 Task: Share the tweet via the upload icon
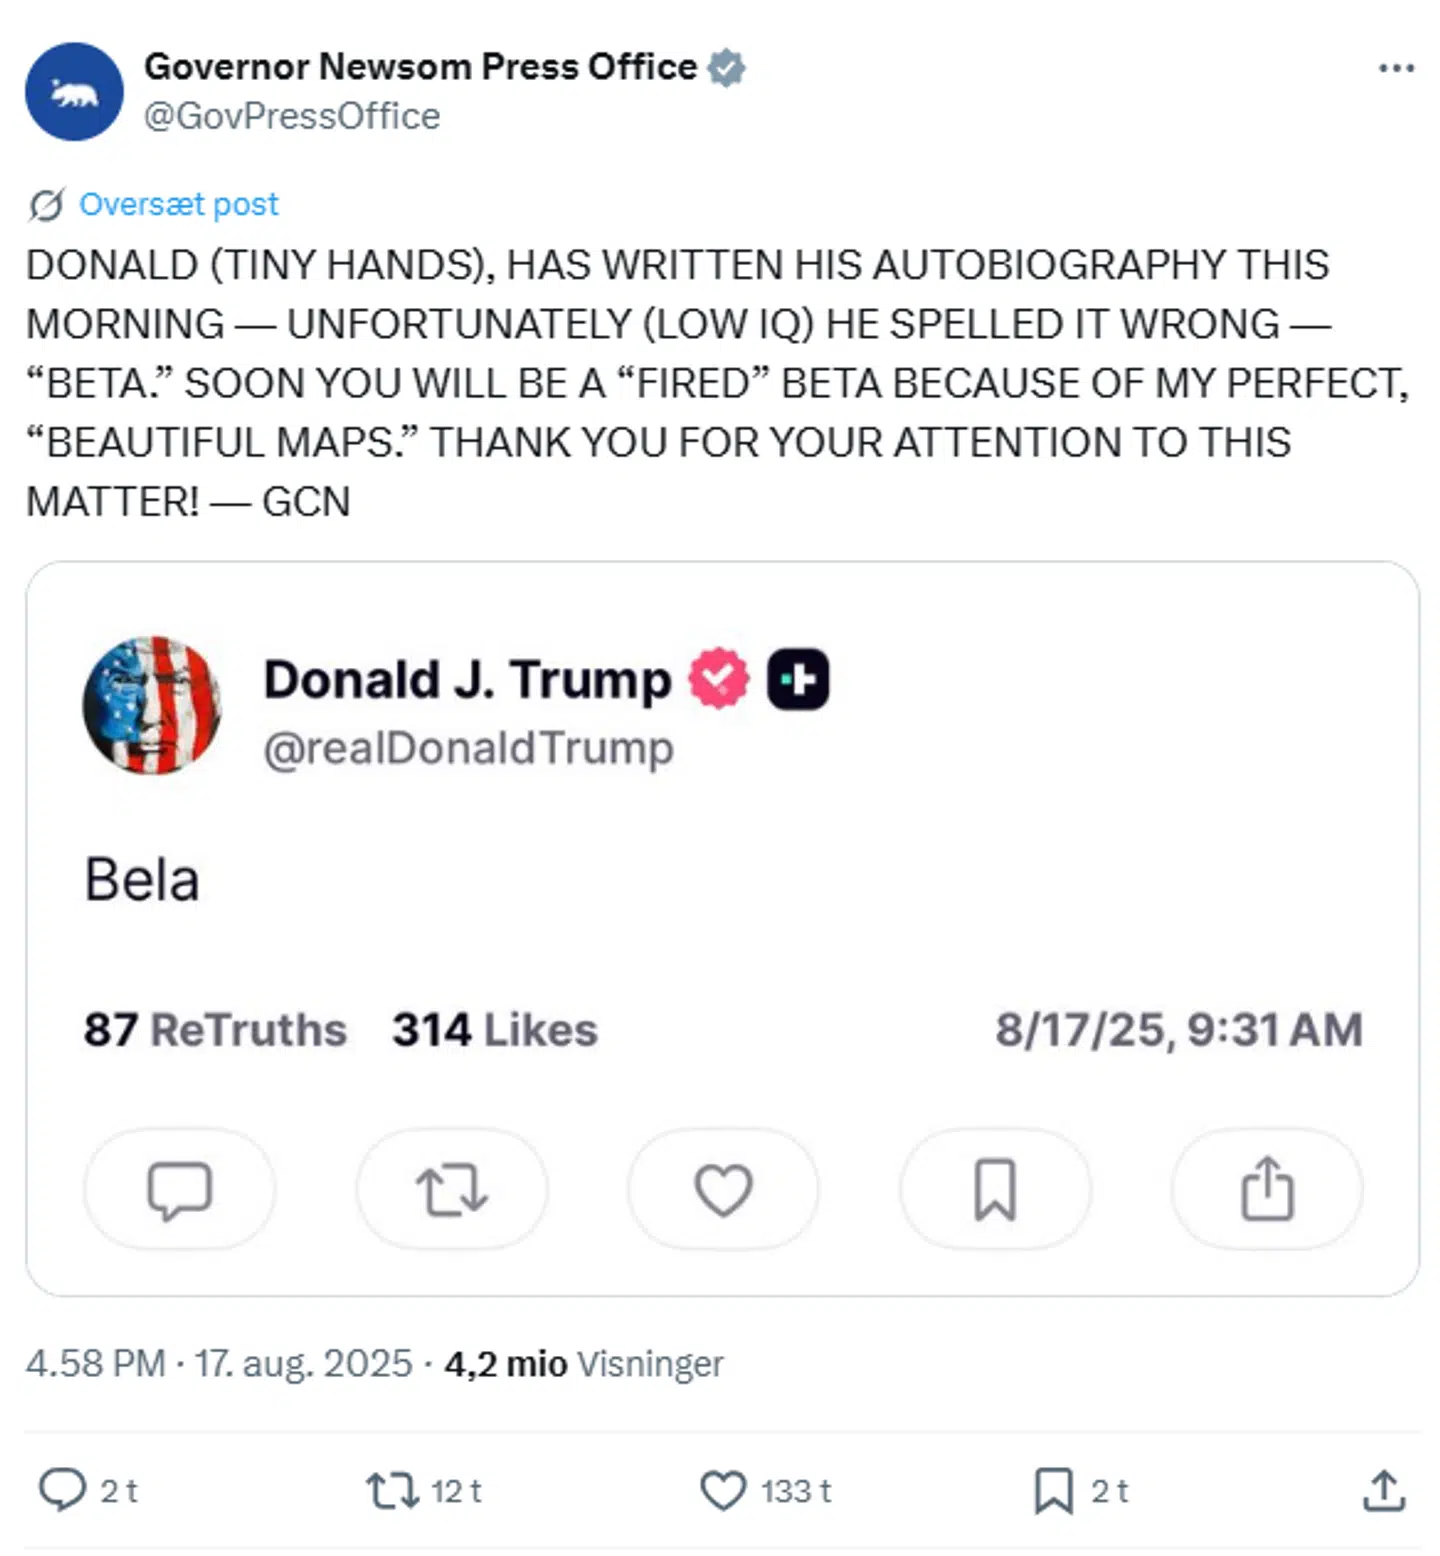click(1384, 1491)
